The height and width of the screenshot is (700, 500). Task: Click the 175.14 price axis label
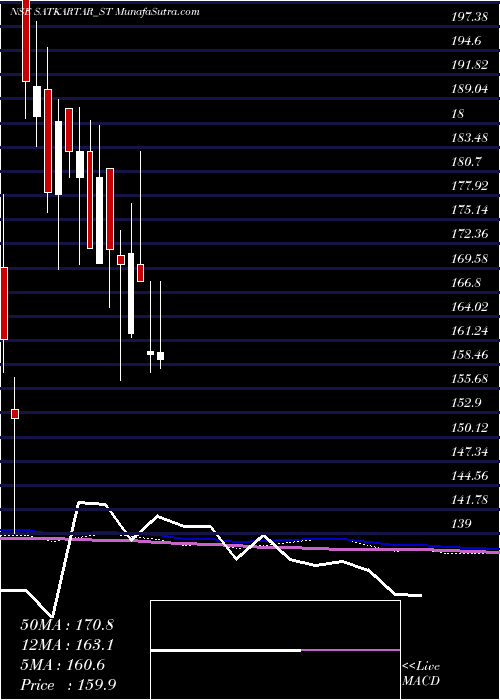[x=469, y=210]
